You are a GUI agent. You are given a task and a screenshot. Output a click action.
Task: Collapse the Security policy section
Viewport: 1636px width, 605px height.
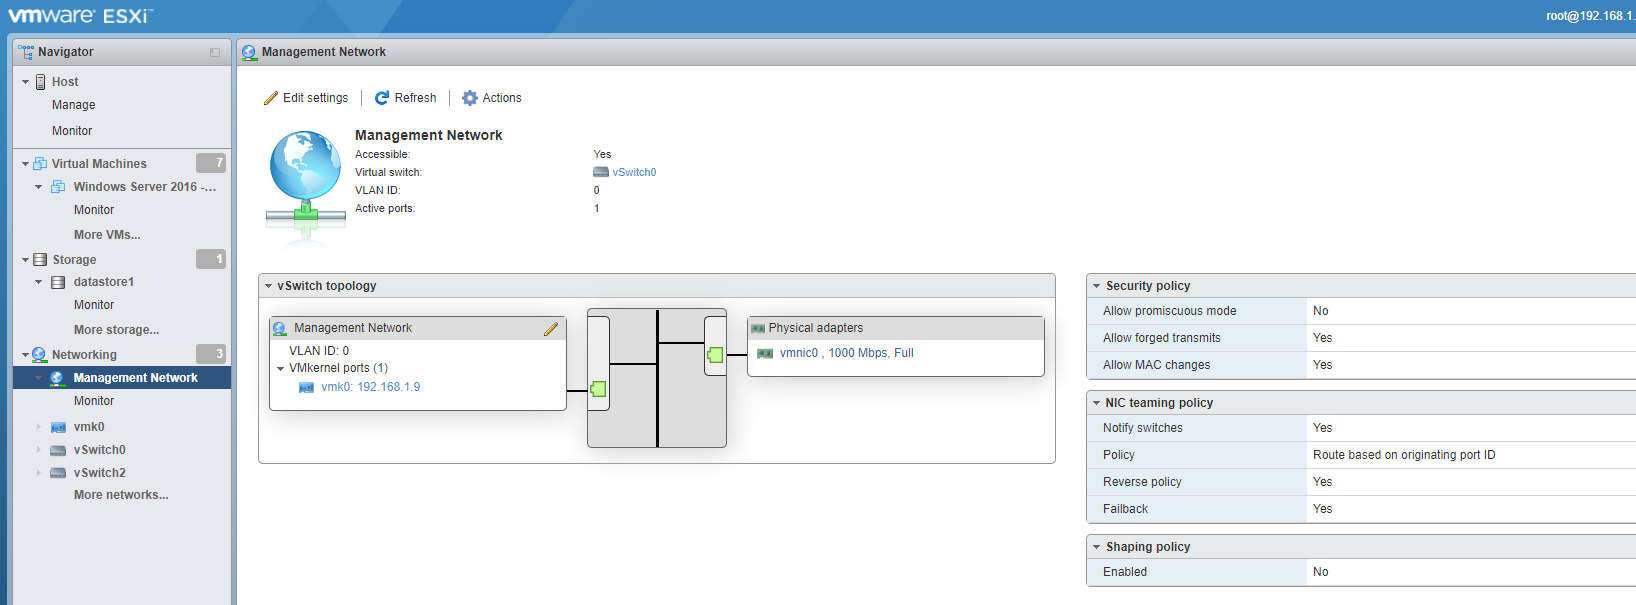pyautogui.click(x=1096, y=286)
